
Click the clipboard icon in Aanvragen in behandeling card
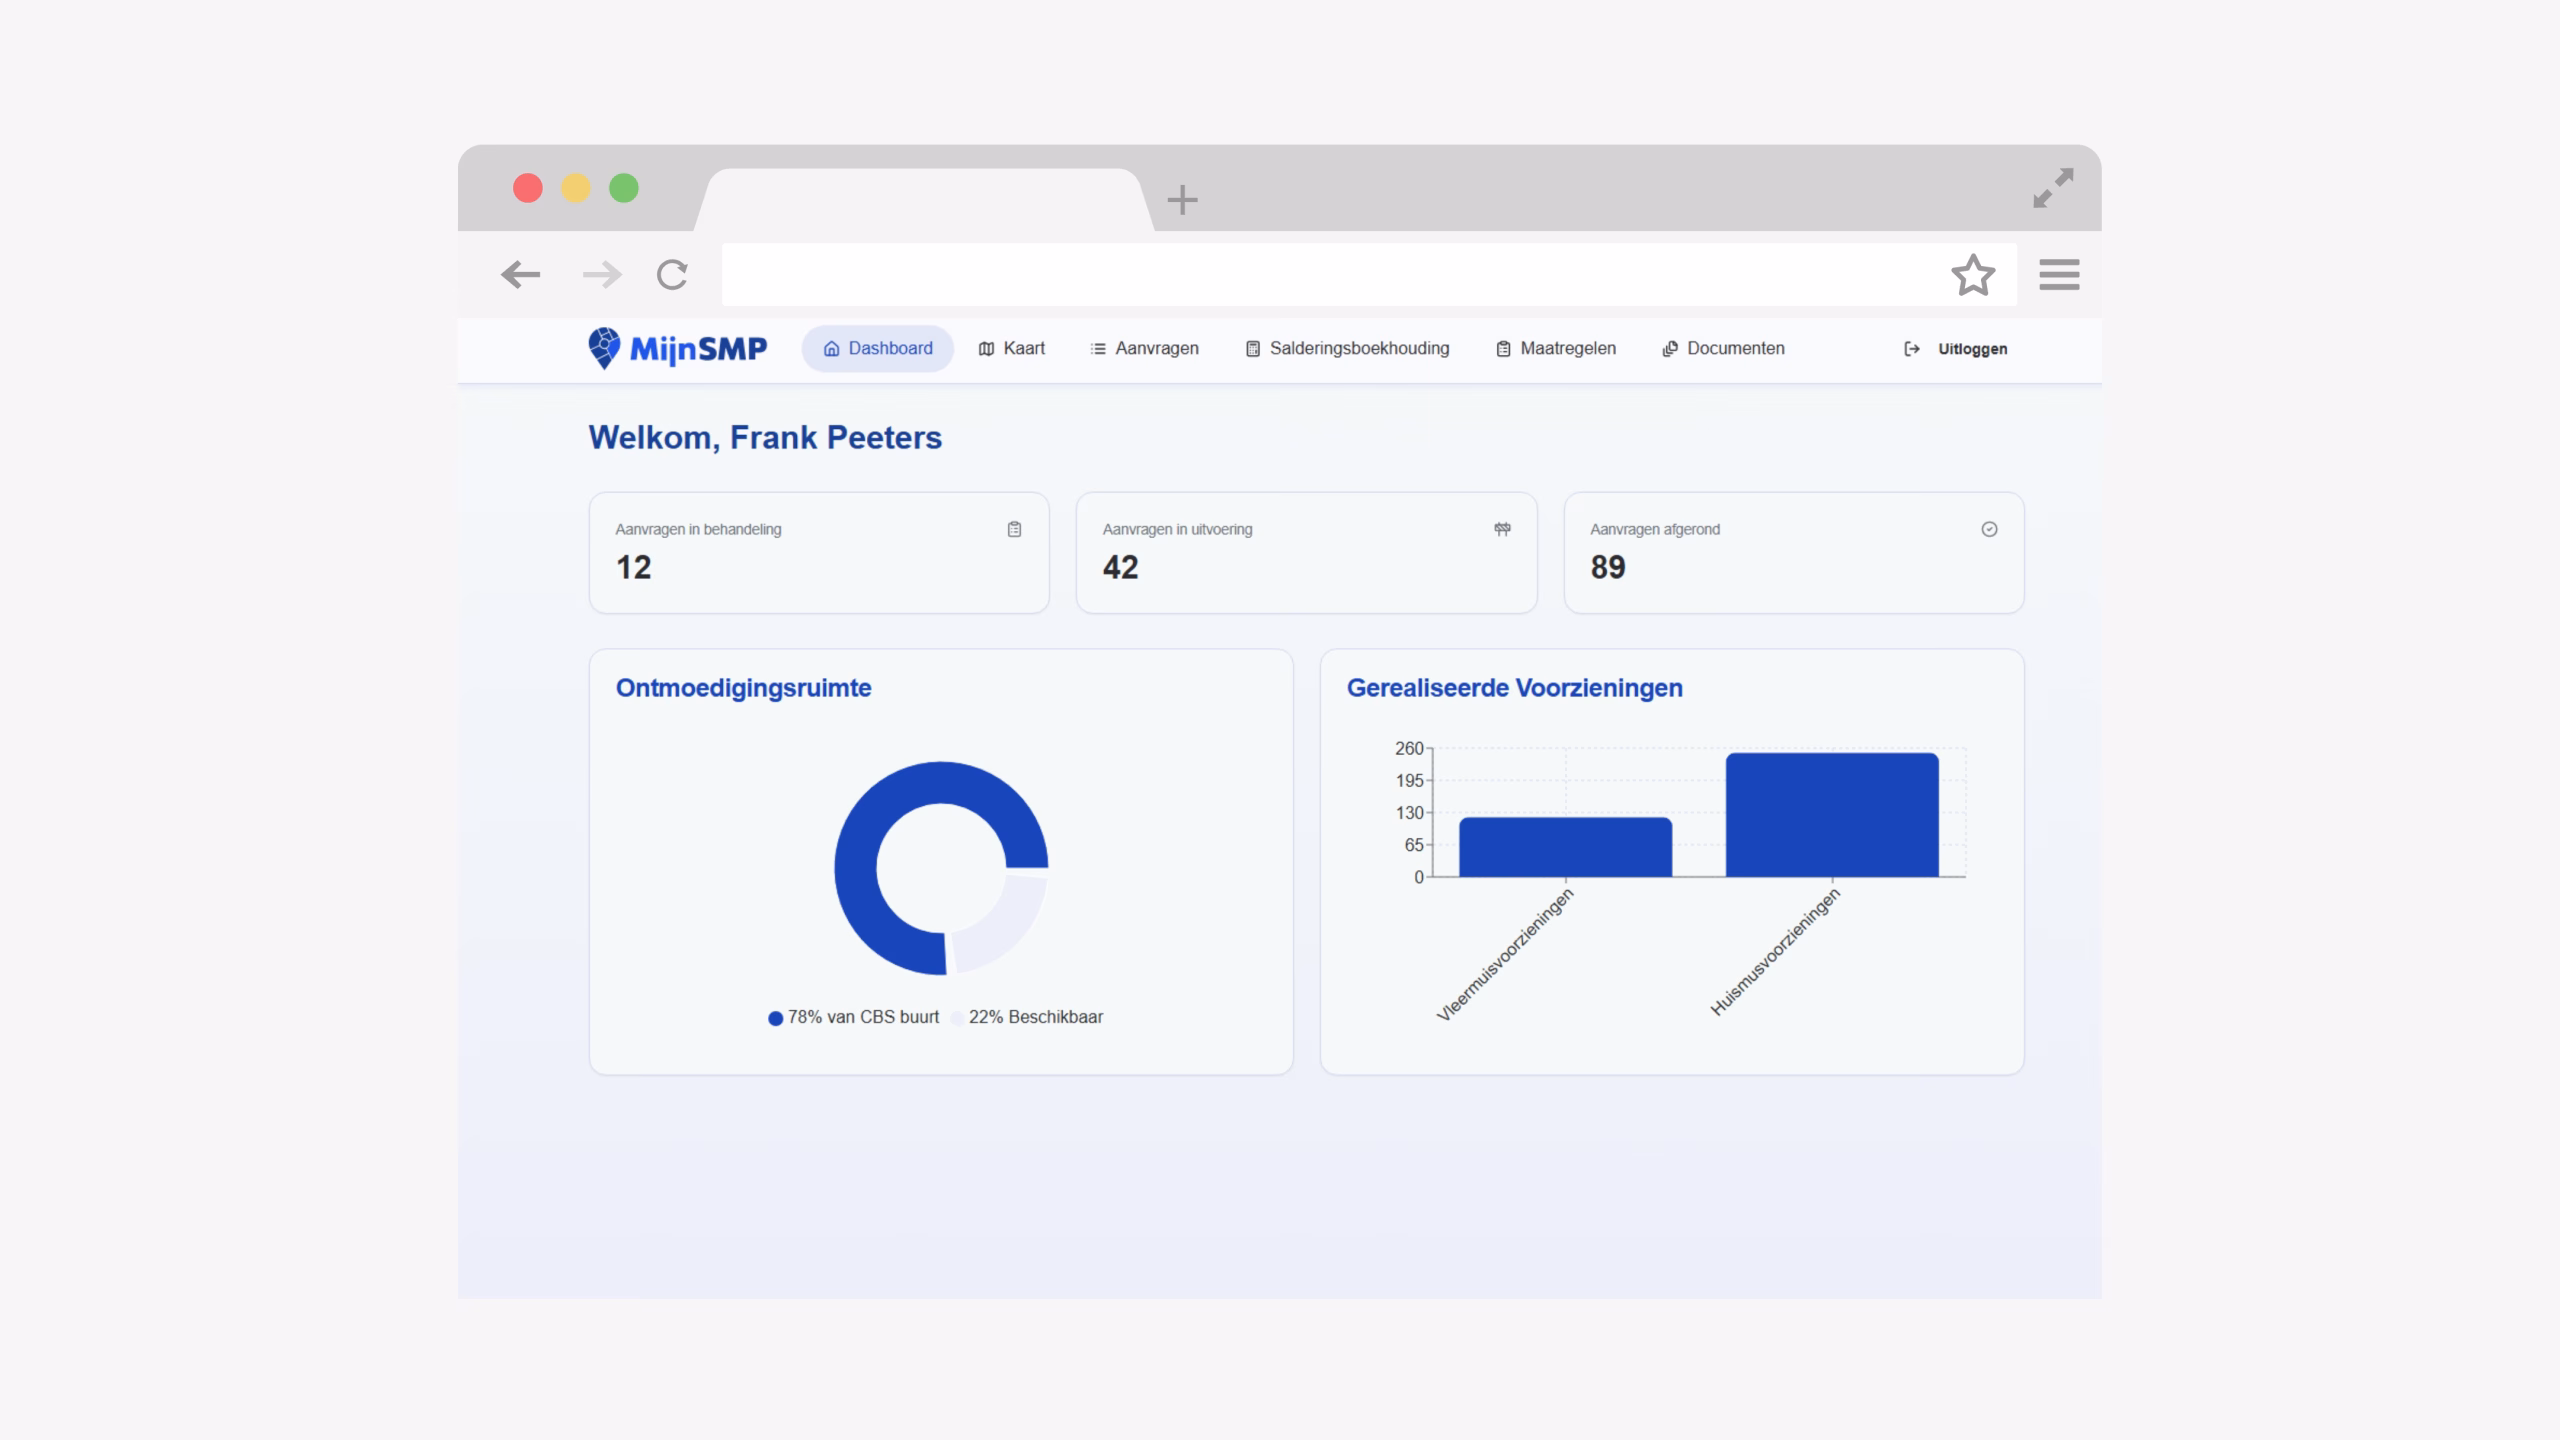(x=1014, y=529)
